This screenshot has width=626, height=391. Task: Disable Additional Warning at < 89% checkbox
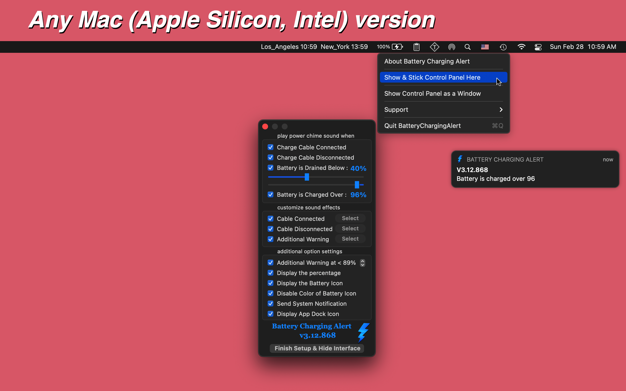tap(270, 262)
